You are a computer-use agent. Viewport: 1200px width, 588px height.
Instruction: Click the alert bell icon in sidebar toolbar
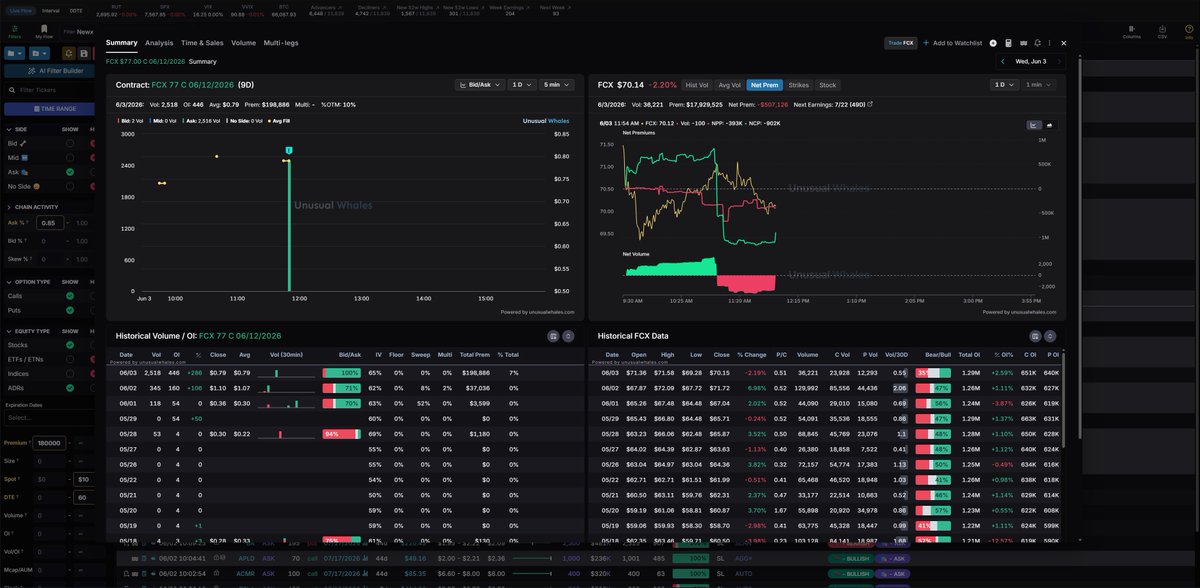coord(67,52)
